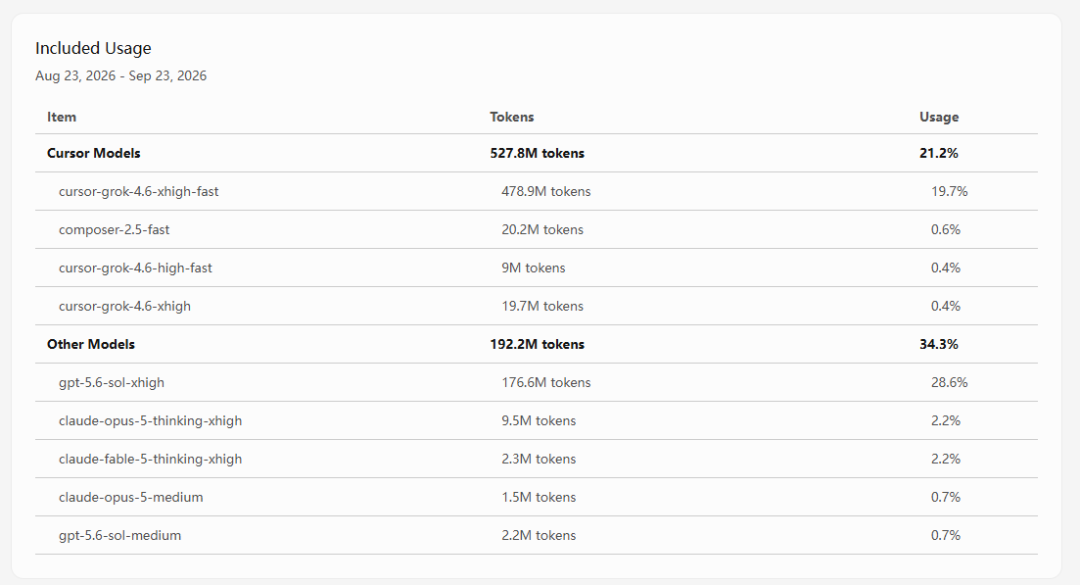Click the 9M tokens cell
This screenshot has height=585, width=1080.
[x=533, y=268]
